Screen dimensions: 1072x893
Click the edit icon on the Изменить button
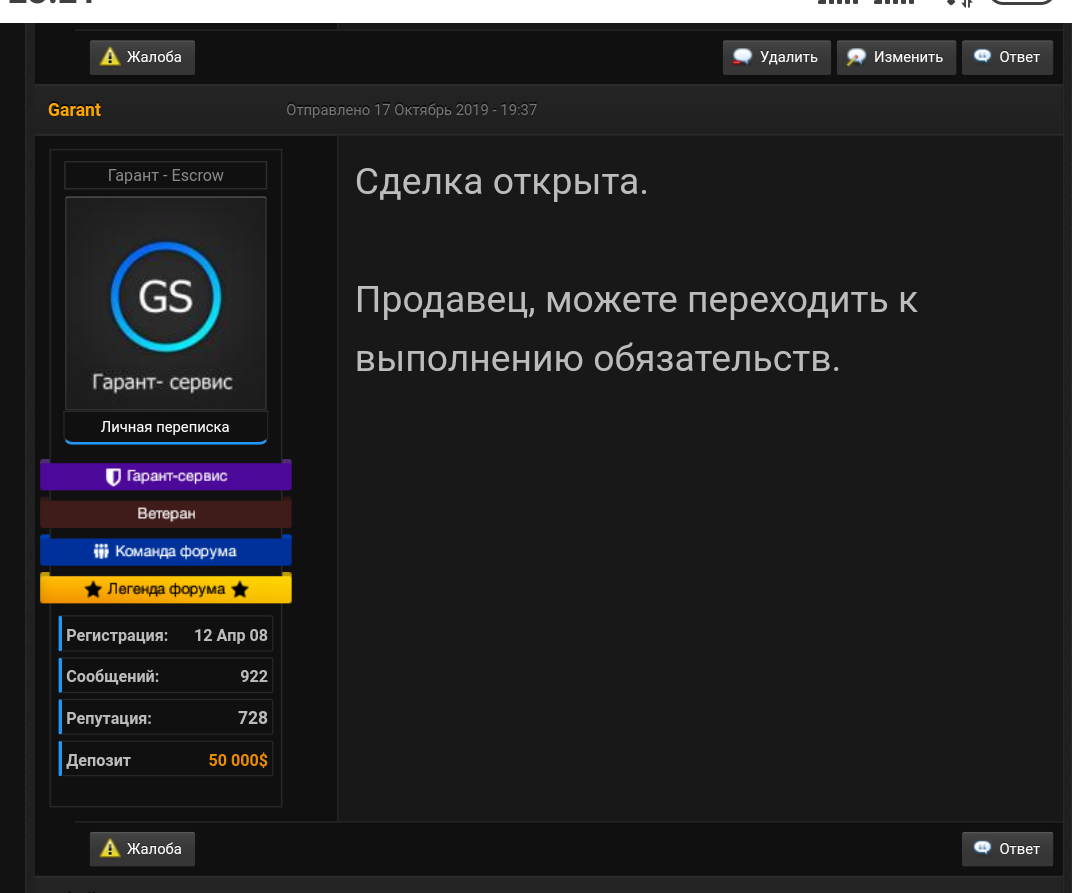click(x=856, y=57)
